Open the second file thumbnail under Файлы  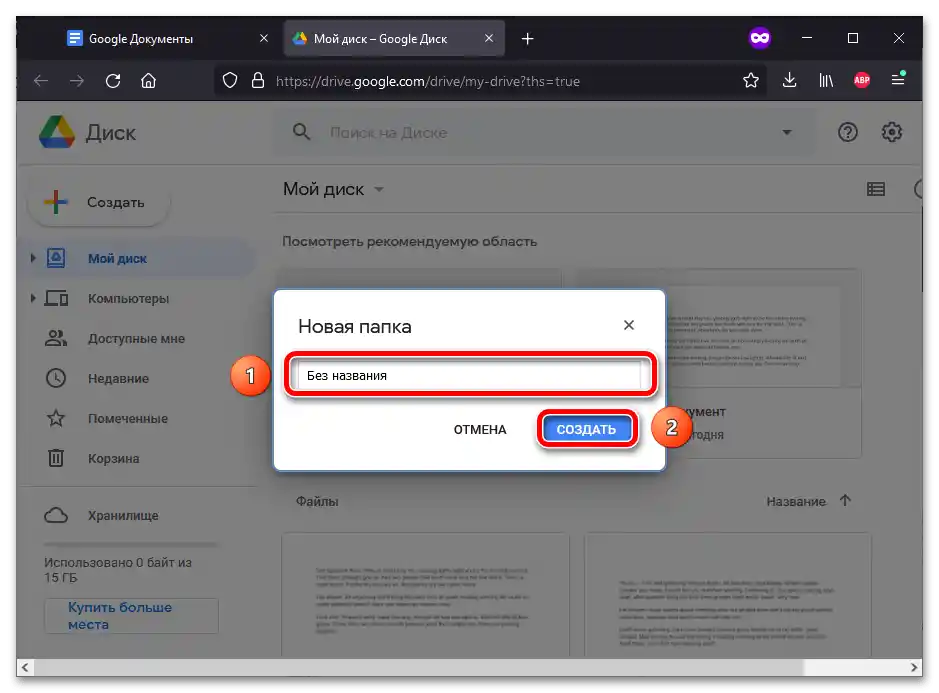[x=727, y=595]
